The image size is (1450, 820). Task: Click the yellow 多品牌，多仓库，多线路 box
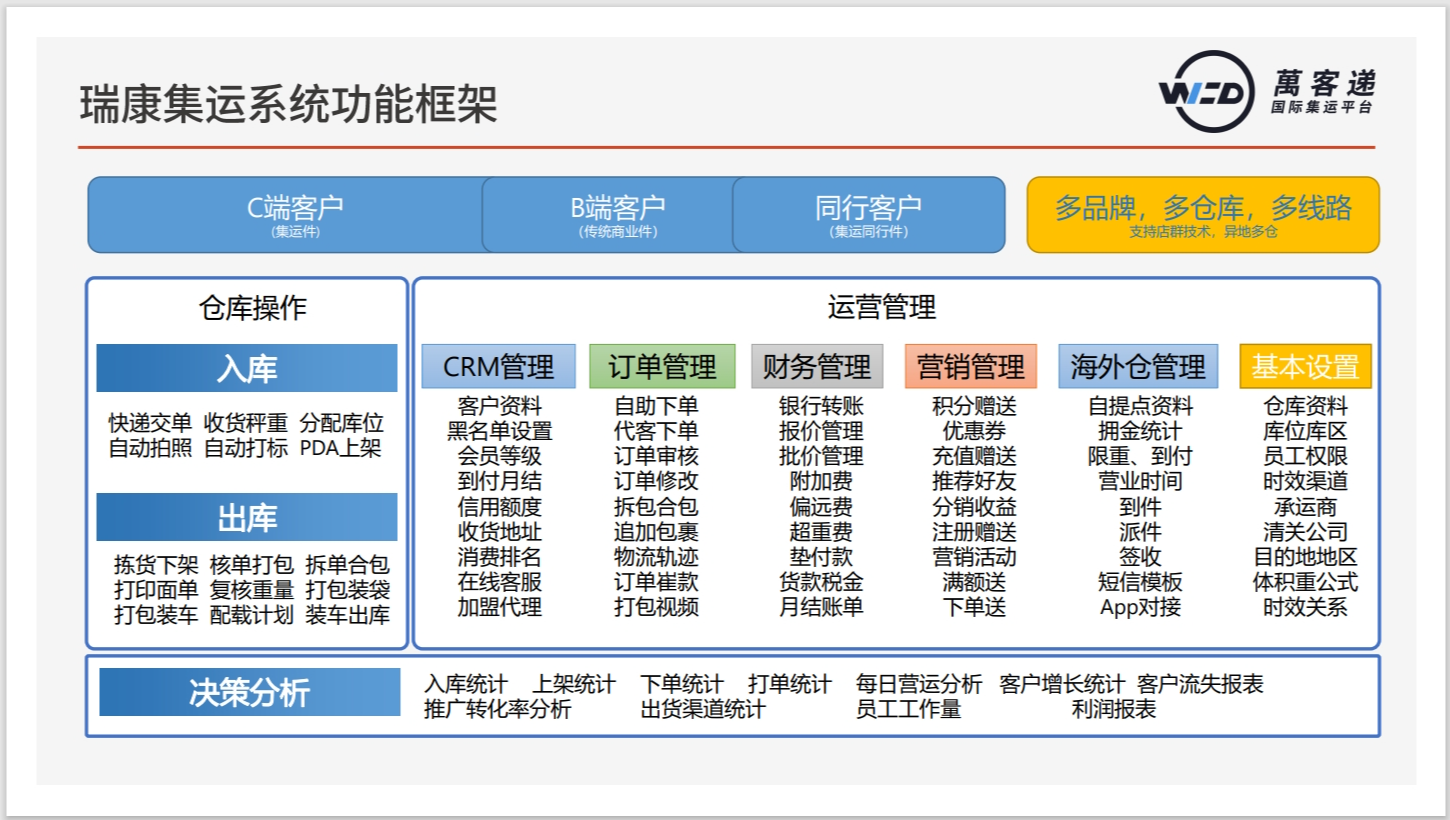pyautogui.click(x=1203, y=215)
